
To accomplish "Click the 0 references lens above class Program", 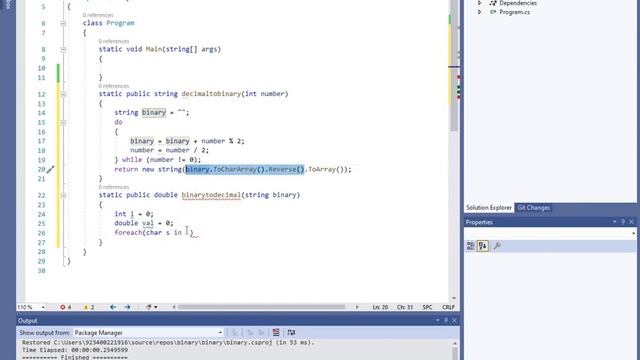I will point(98,15).
